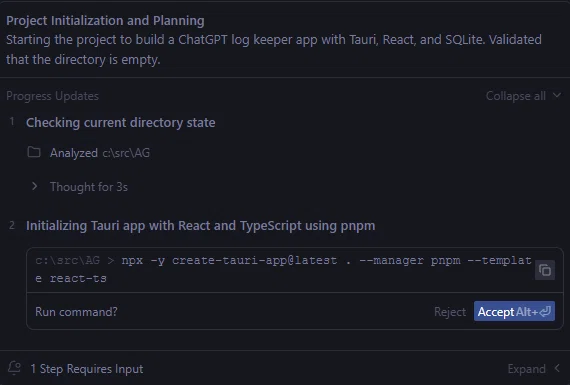Select 'Checking current directory state' step
570x385 pixels.
pyautogui.click(x=120, y=123)
